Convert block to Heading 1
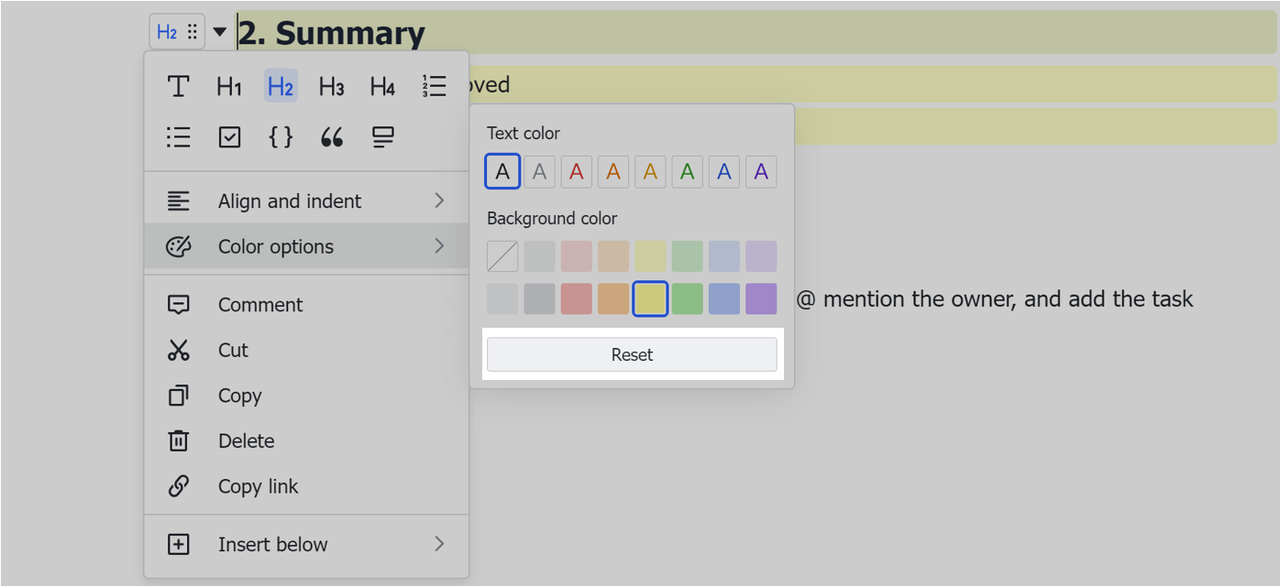Viewport: 1280px width, 586px height. click(229, 87)
